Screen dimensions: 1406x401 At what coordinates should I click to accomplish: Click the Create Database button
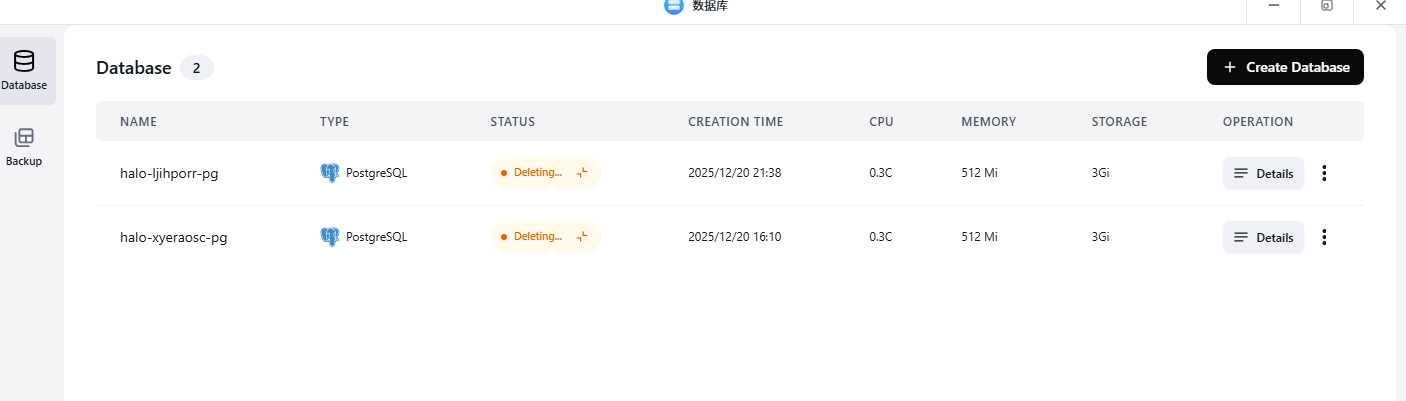tap(1285, 67)
